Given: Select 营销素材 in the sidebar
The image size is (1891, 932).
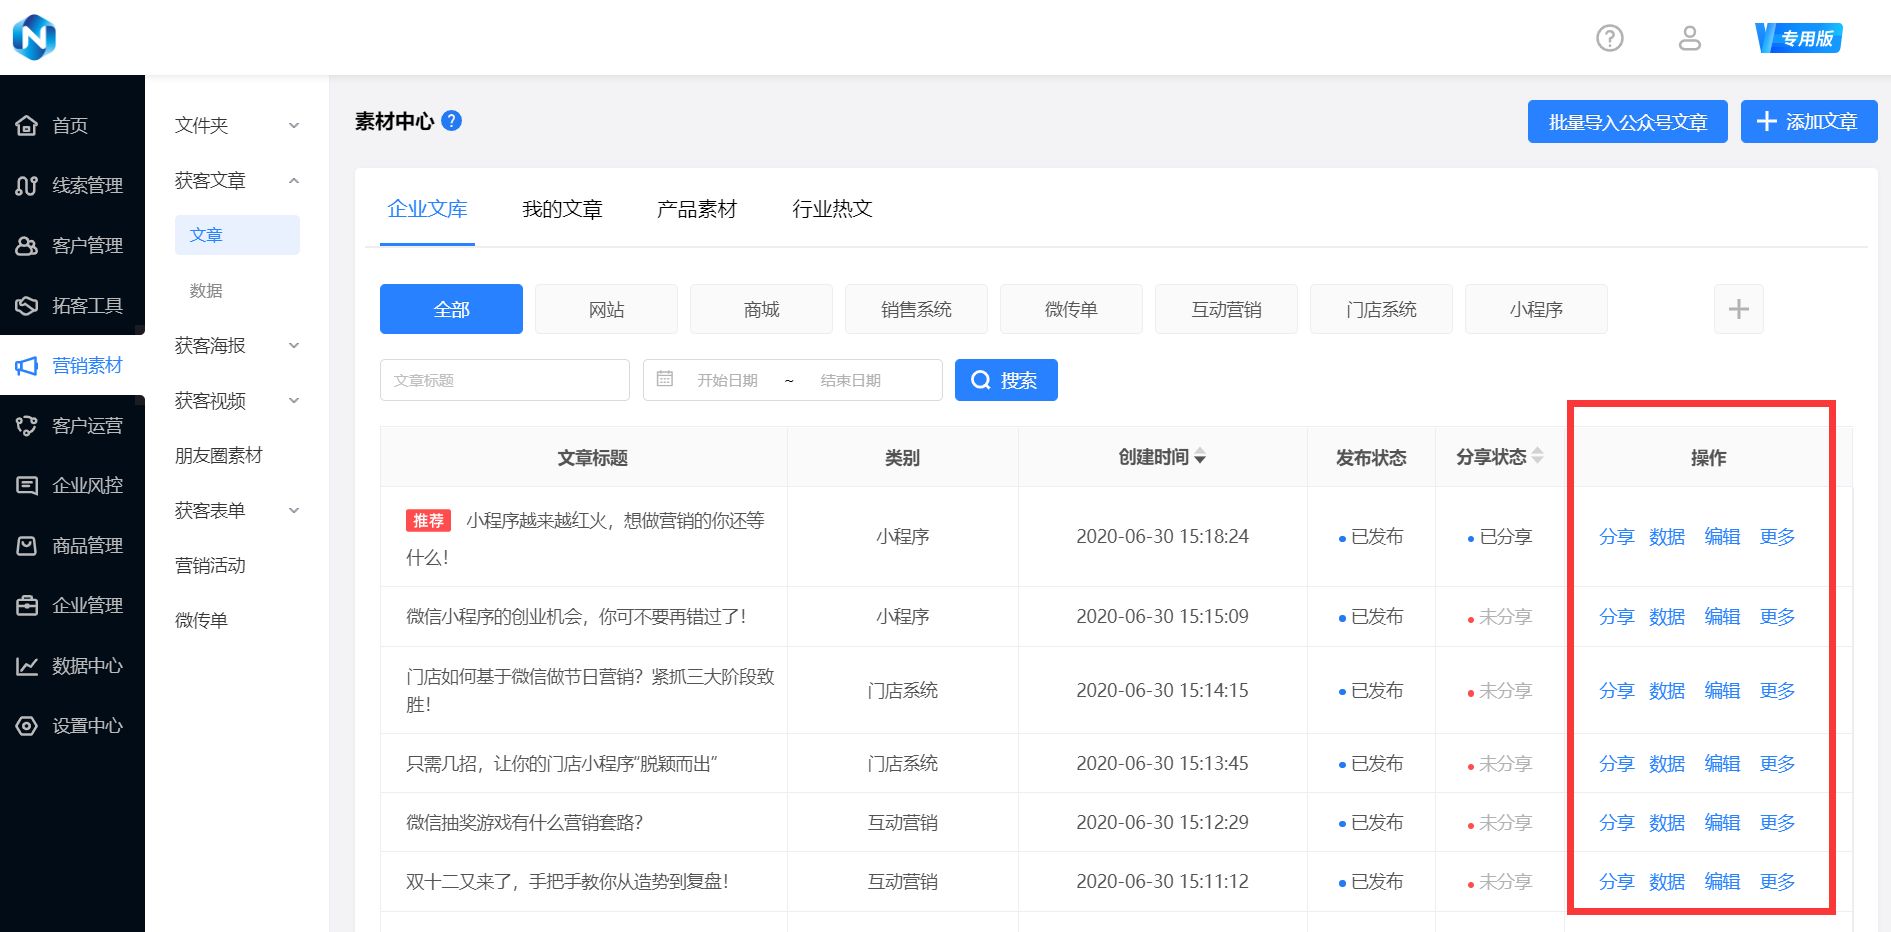Looking at the screenshot, I should (x=72, y=365).
